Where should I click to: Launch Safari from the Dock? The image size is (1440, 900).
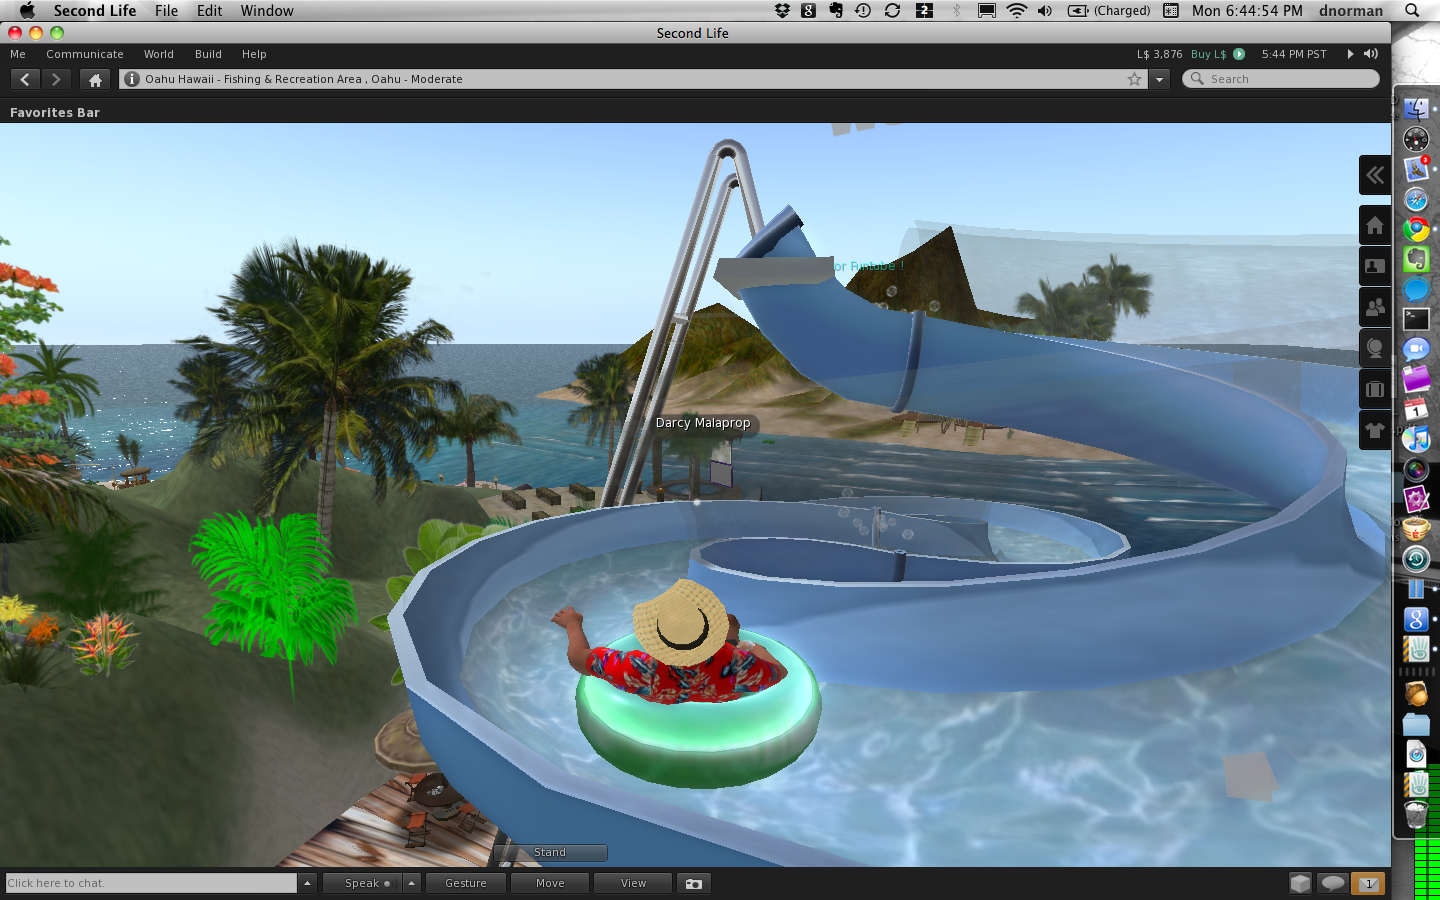click(x=1416, y=199)
